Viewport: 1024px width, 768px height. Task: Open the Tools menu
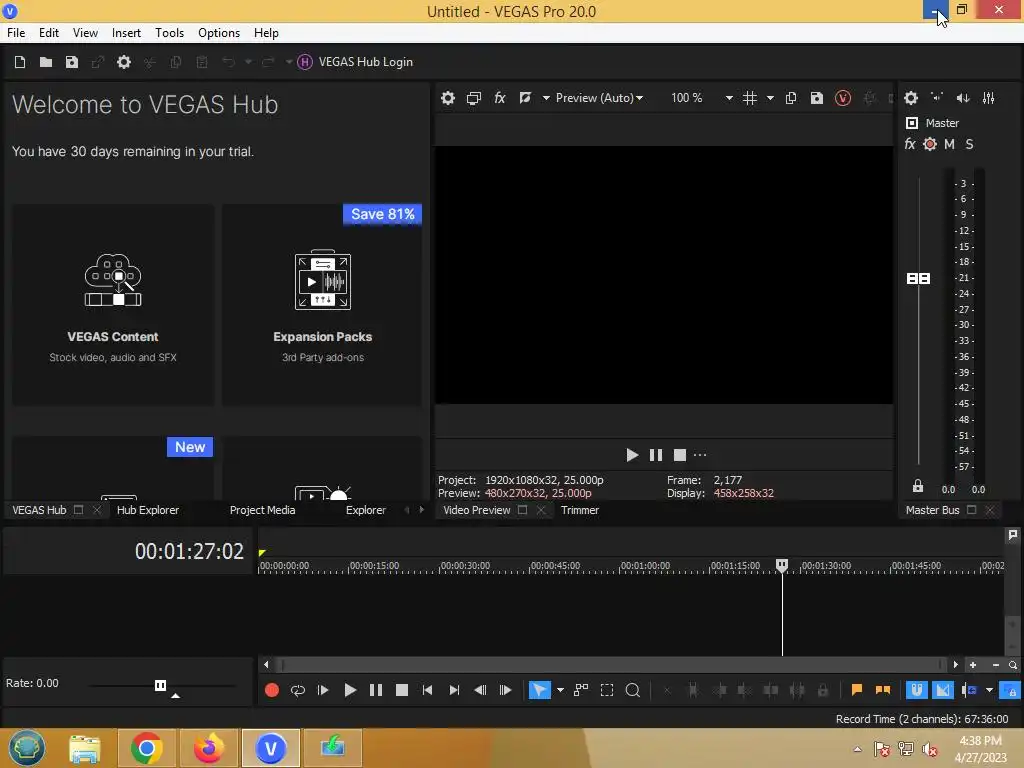(x=169, y=33)
